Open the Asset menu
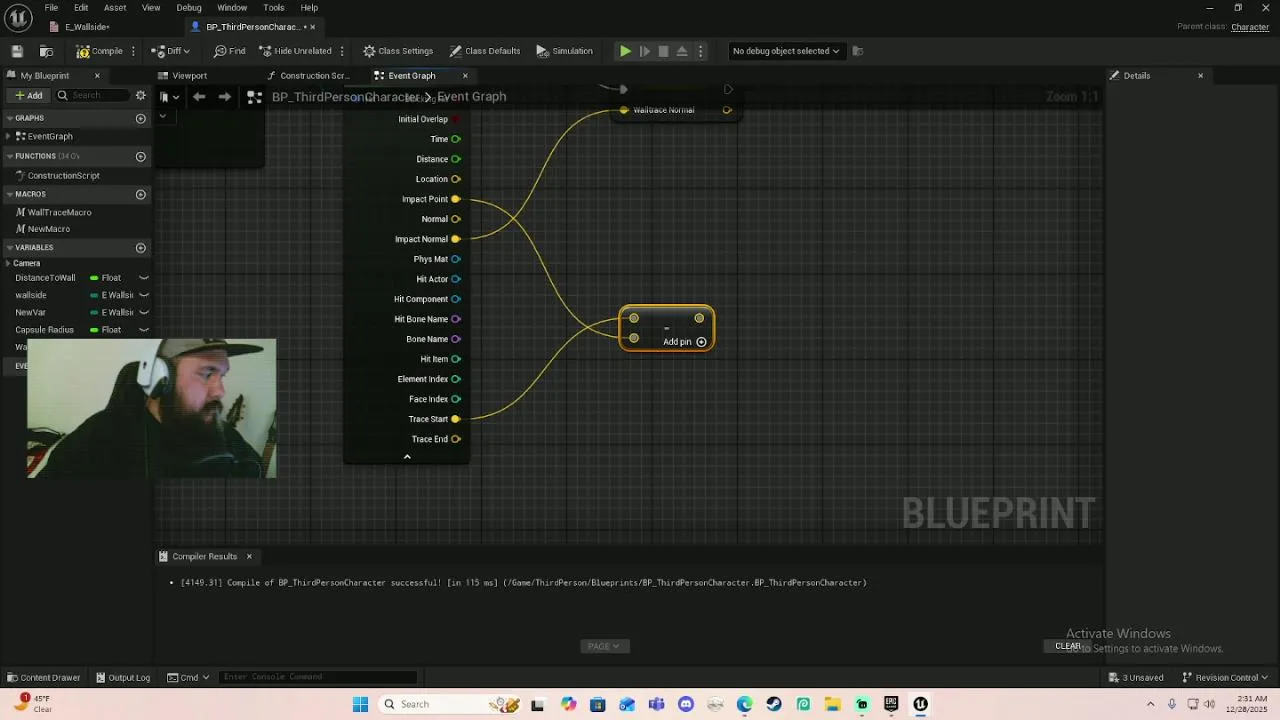The width and height of the screenshot is (1280, 720). tap(115, 8)
